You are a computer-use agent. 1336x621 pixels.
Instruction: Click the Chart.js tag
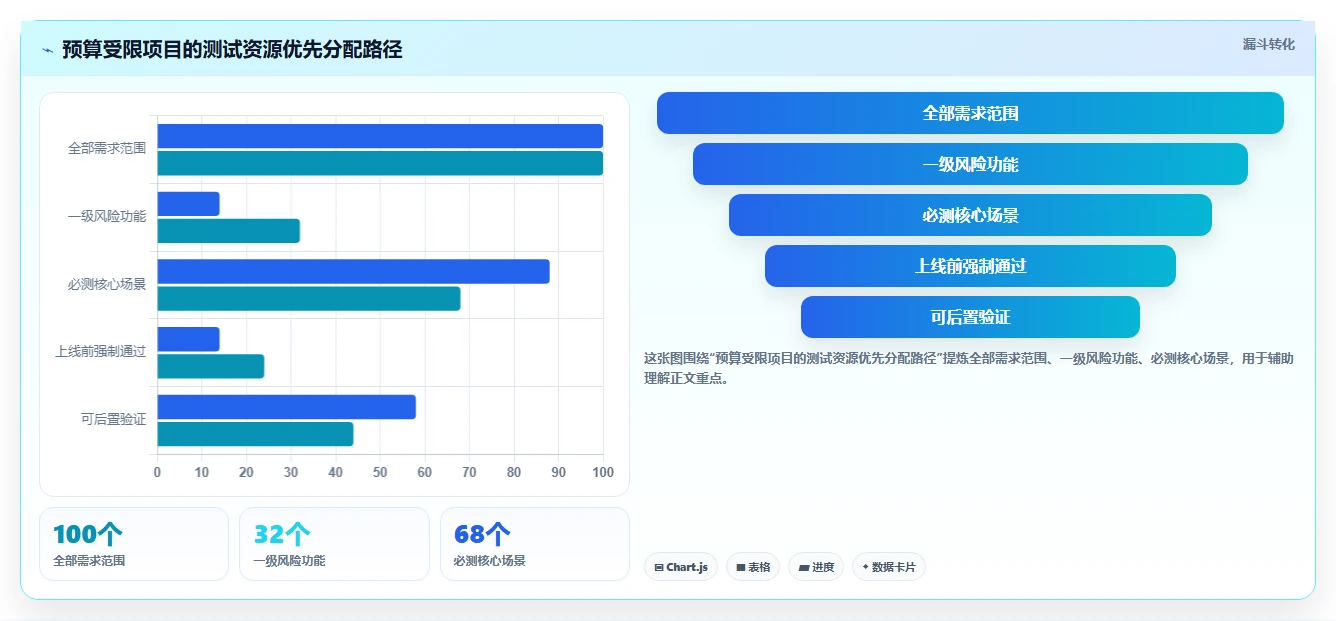680,567
